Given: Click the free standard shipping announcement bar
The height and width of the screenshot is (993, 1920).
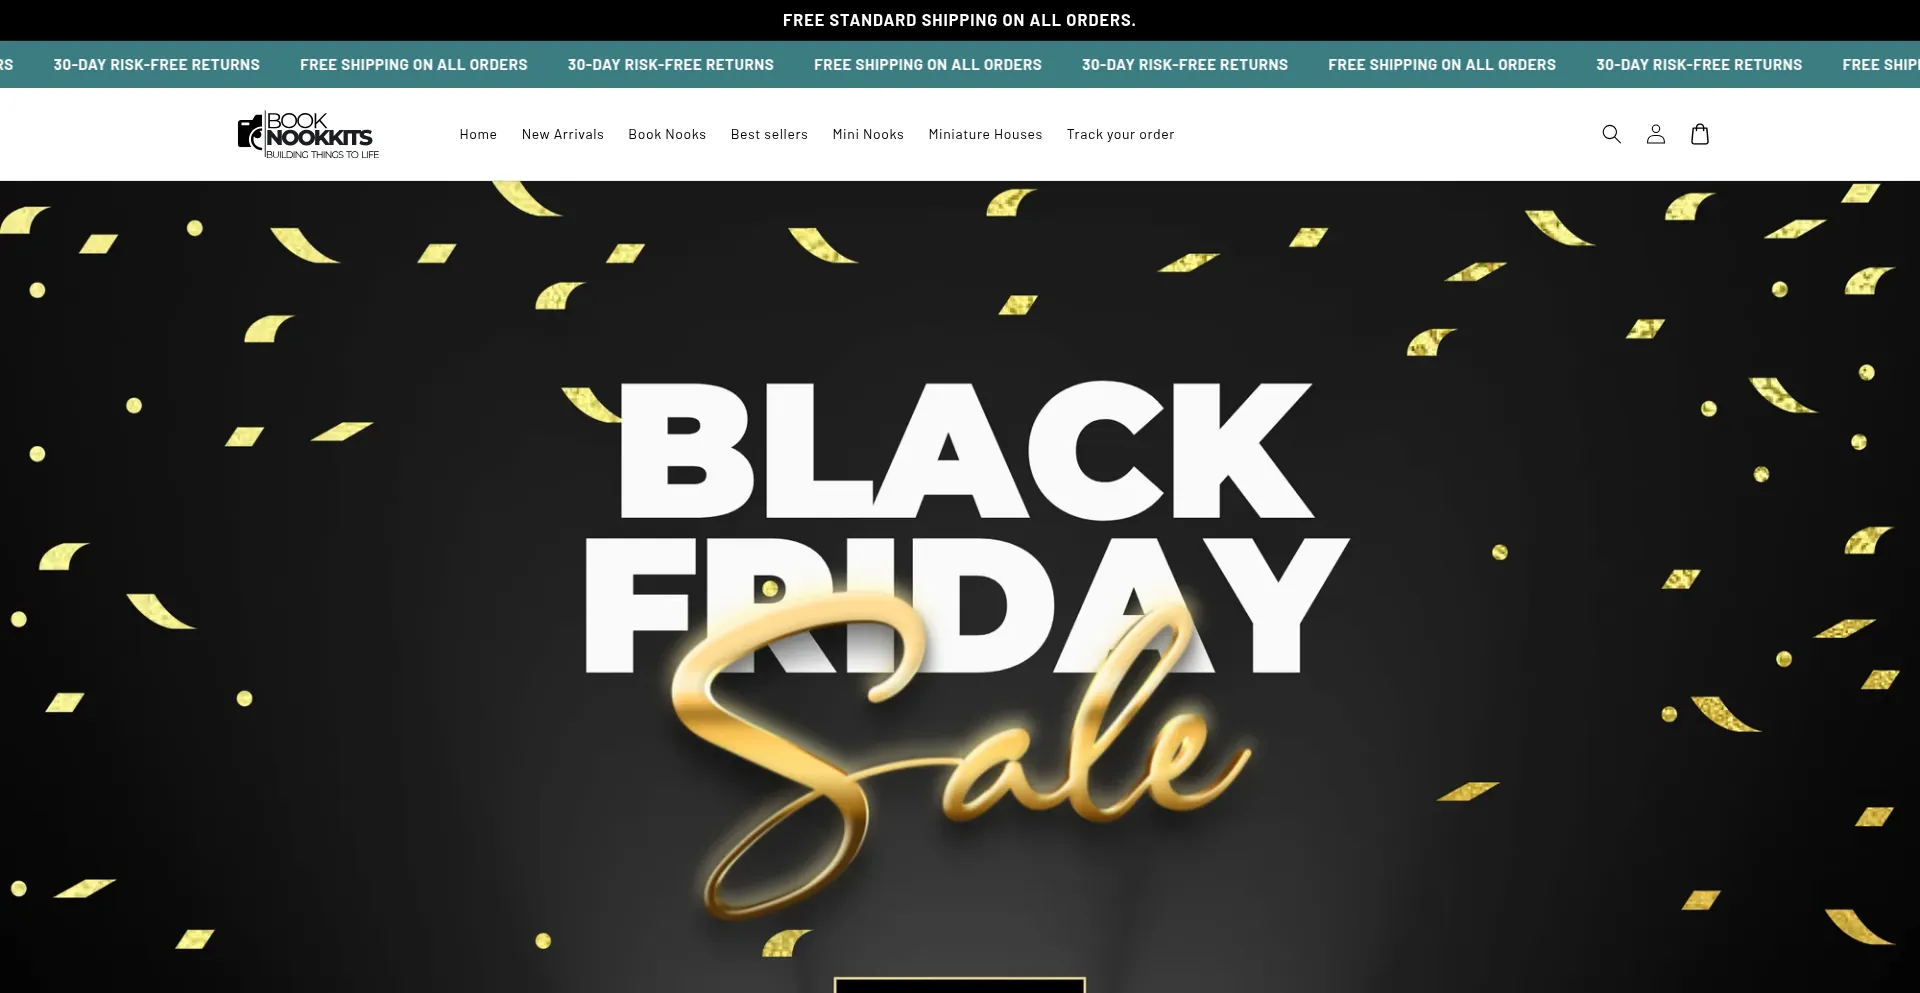Looking at the screenshot, I should 959,20.
